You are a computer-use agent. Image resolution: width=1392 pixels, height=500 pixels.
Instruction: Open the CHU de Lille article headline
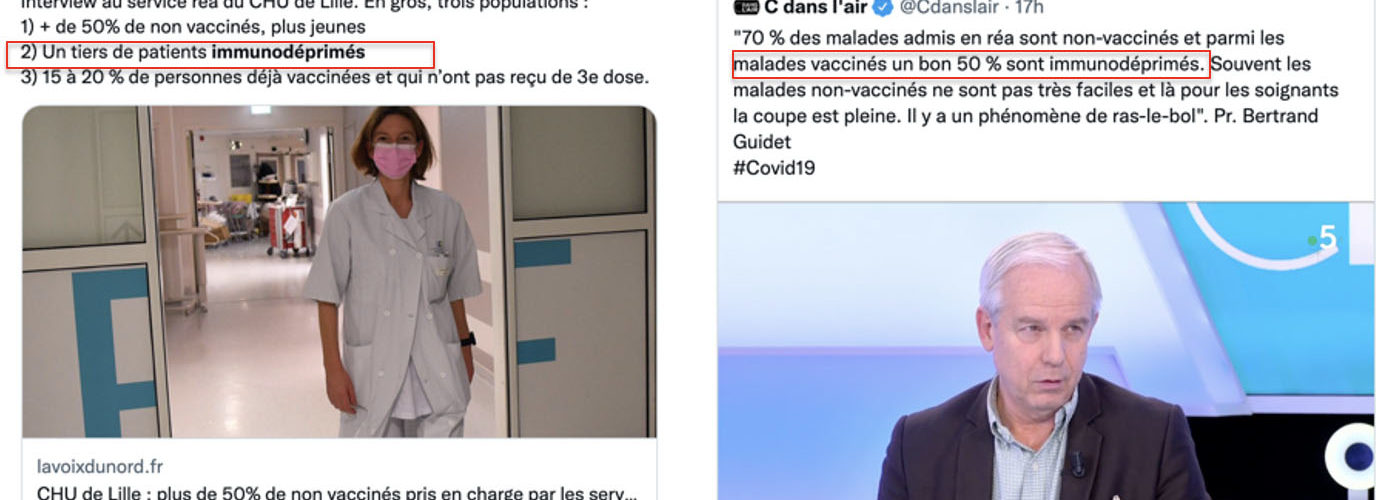point(336,493)
